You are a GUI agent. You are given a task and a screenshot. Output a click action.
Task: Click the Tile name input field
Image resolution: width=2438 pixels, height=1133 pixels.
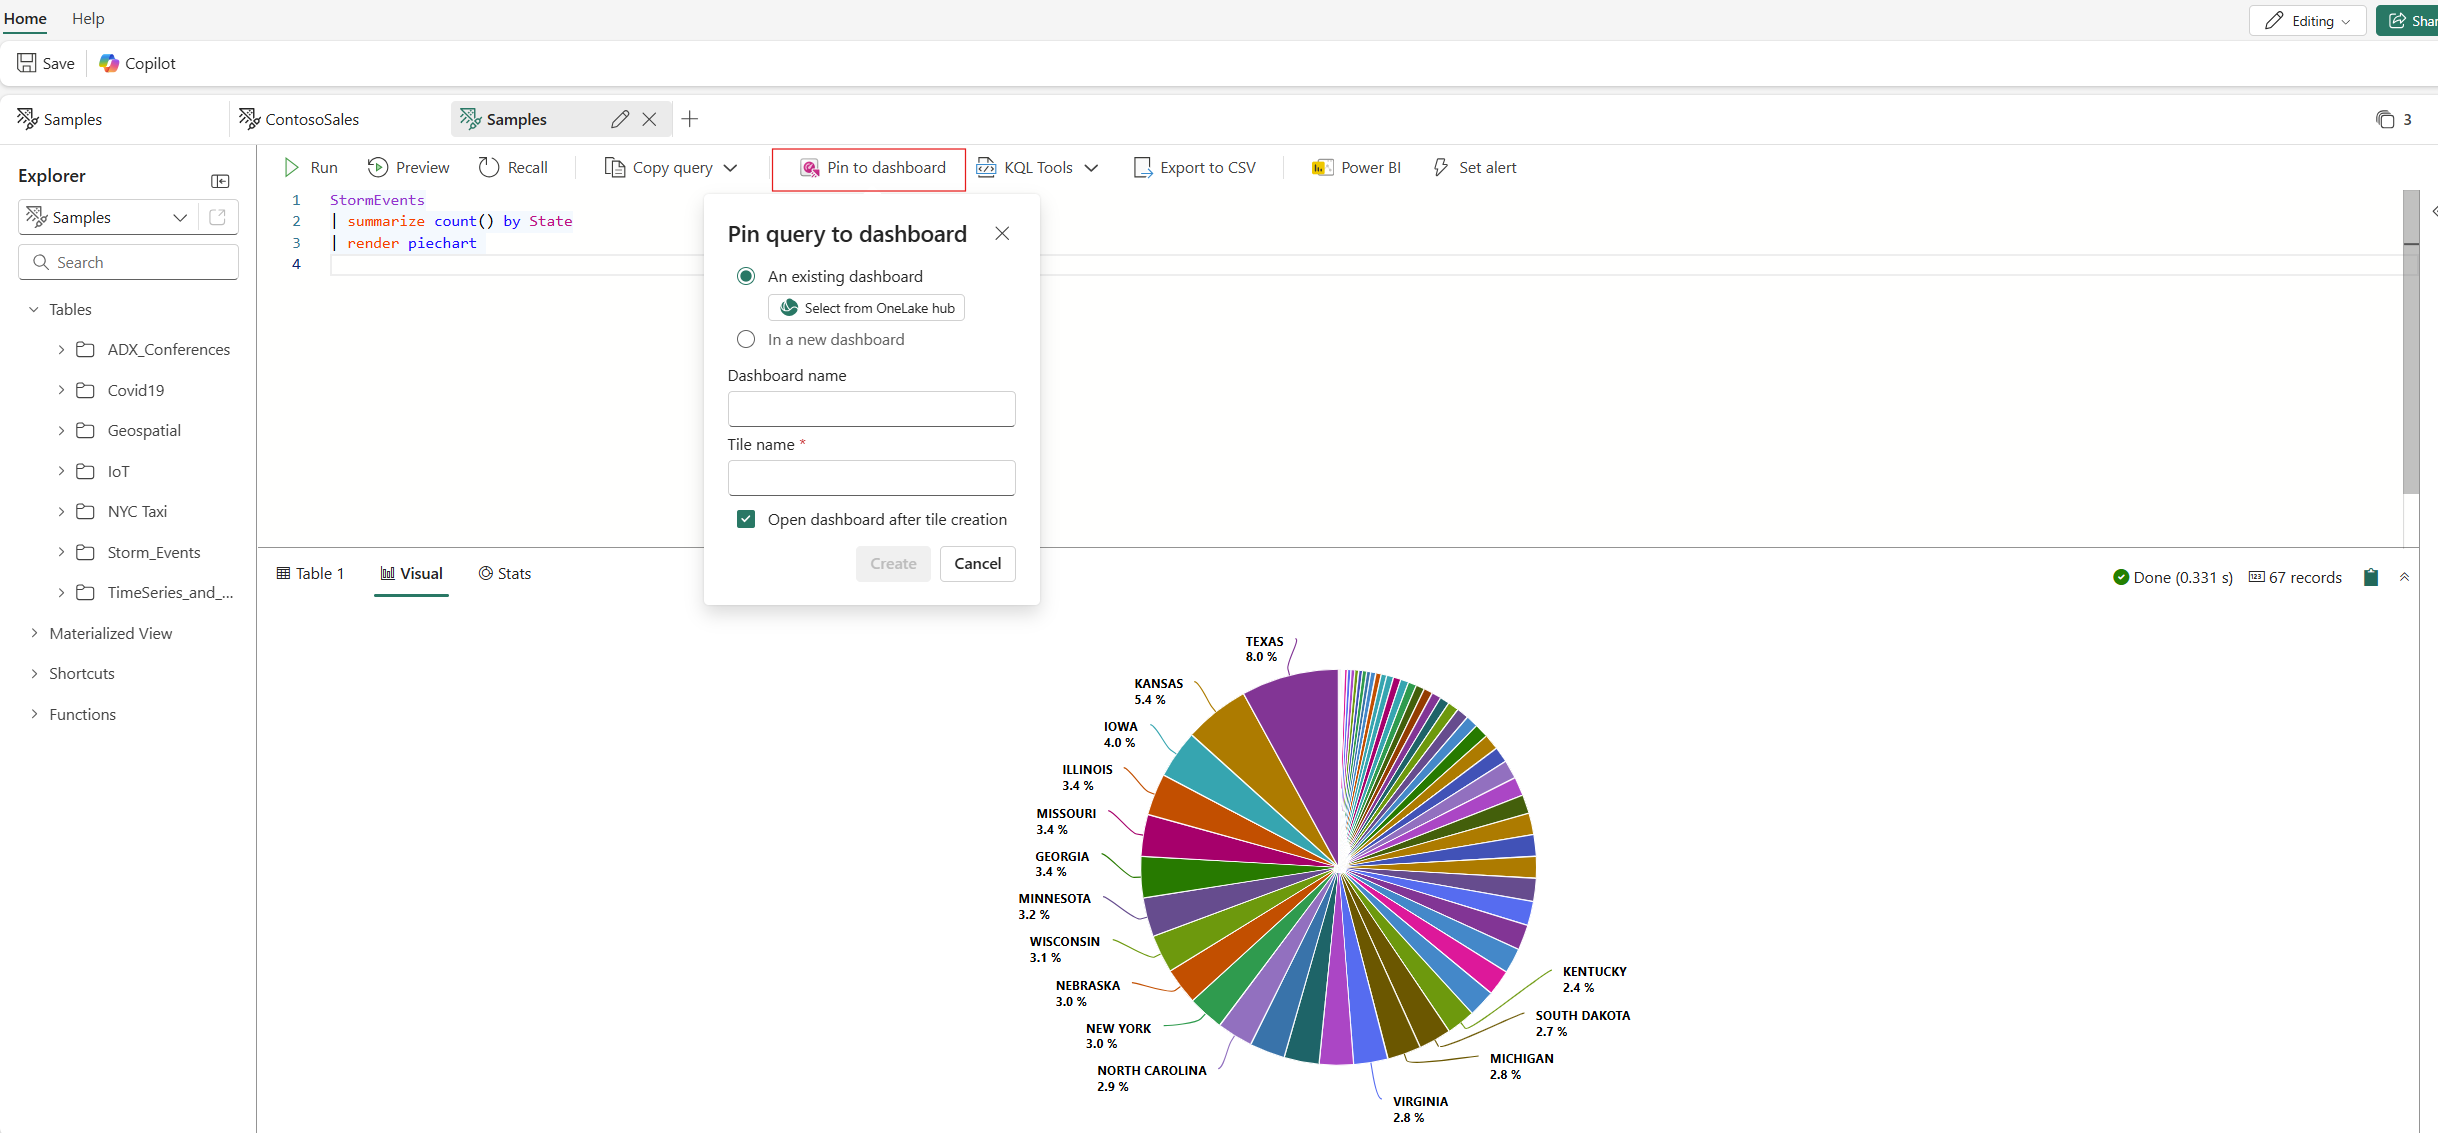(x=871, y=478)
